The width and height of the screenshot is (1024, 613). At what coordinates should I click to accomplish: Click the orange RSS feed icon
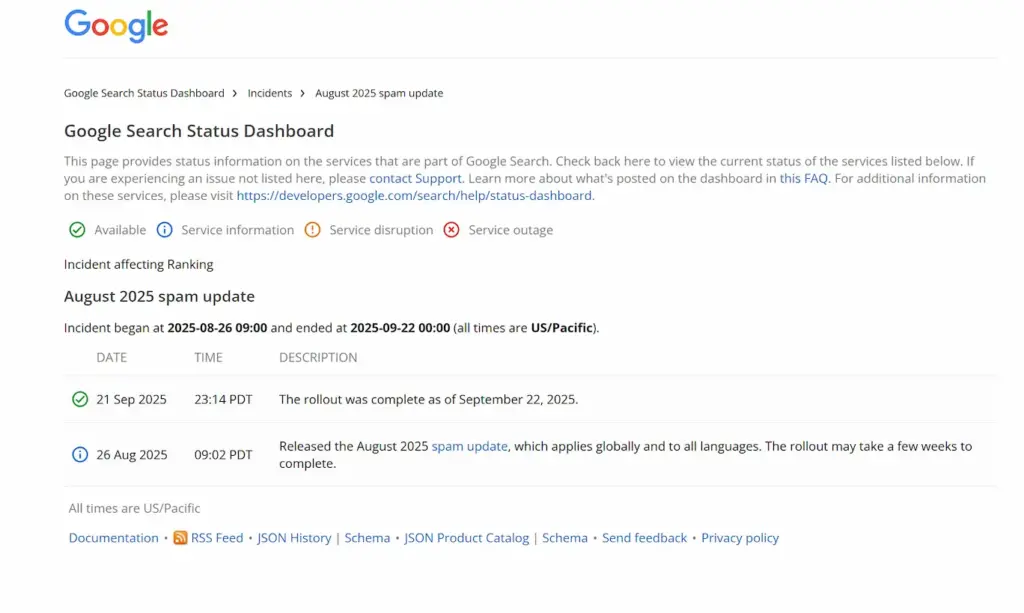click(180, 538)
